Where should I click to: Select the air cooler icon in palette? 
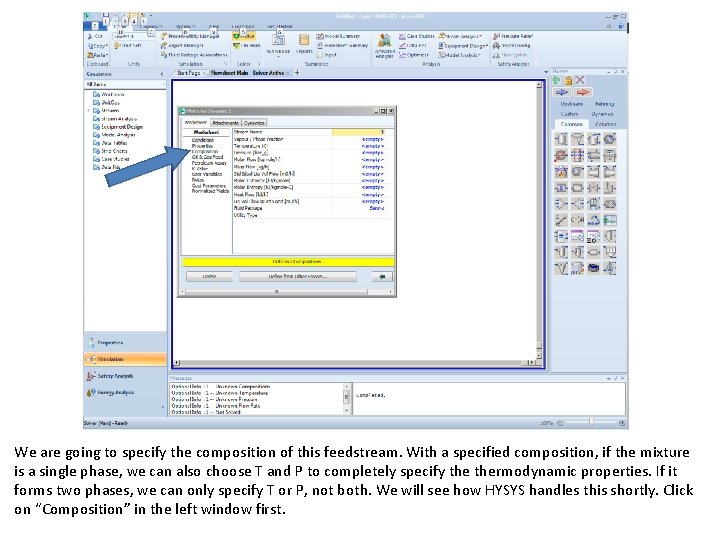610,156
